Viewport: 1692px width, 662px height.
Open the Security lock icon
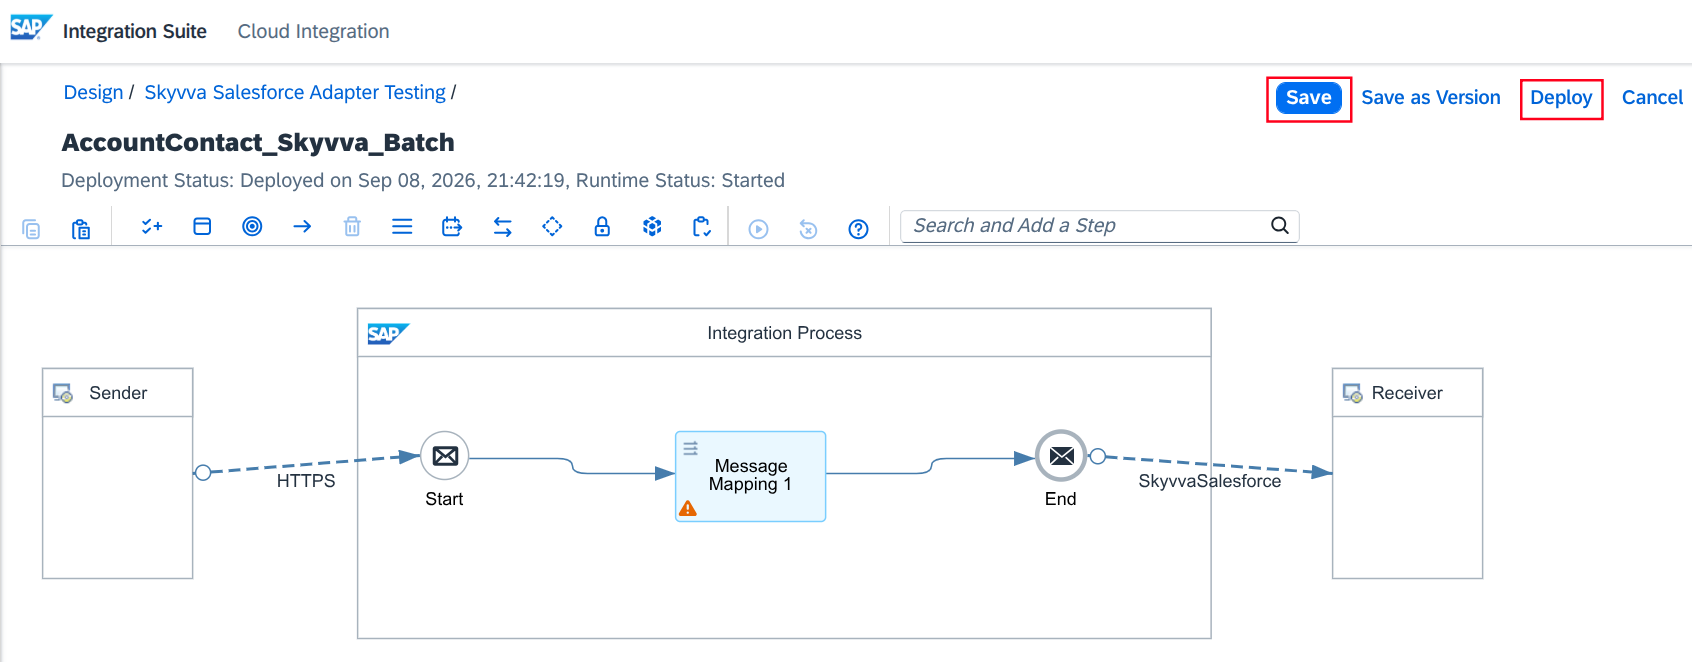602,227
